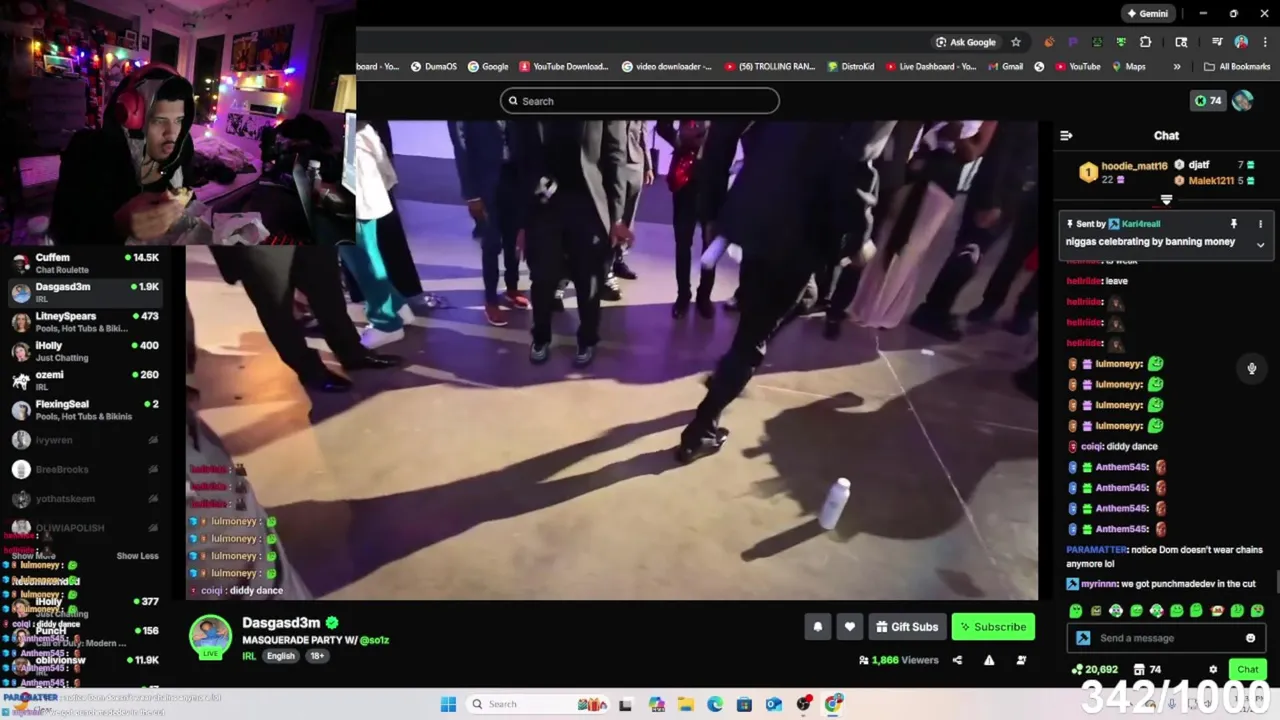
Task: Click the hoodie_matt16 top gifter
Action: click(1133, 166)
